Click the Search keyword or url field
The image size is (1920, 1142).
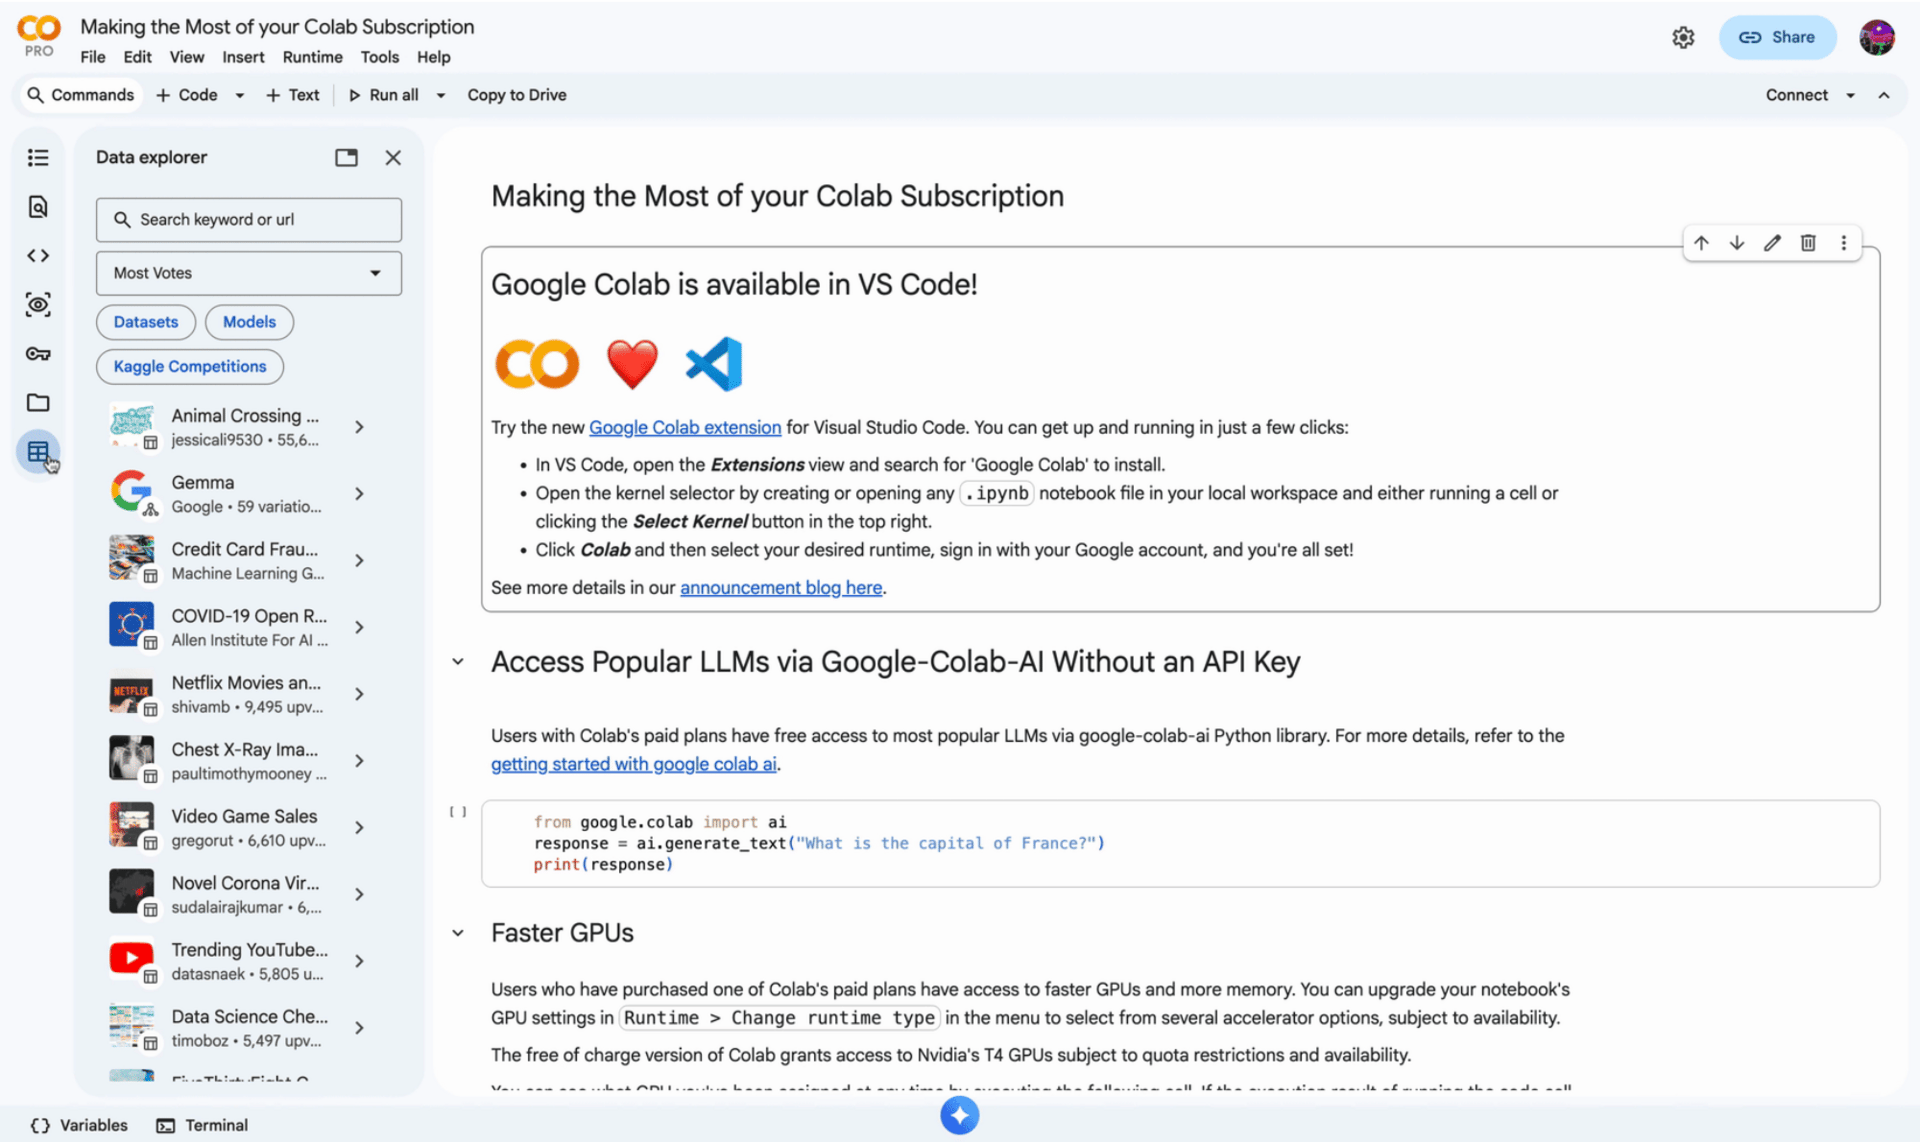click(249, 220)
